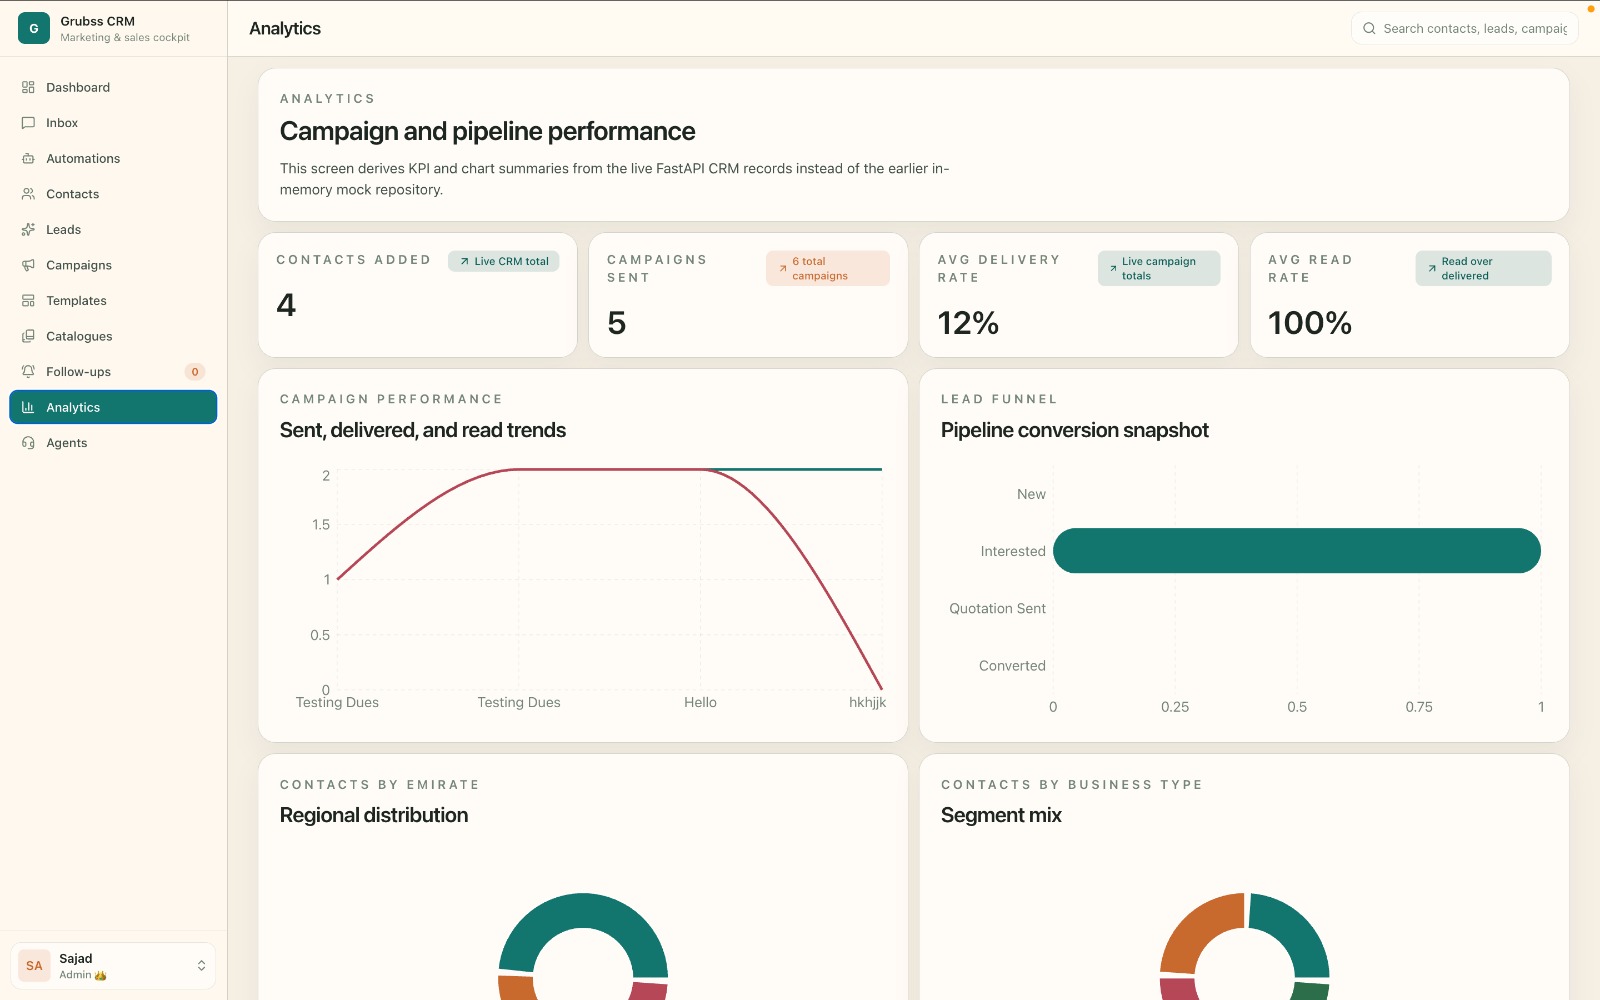Click the Campaigns Sent value 5
The height and width of the screenshot is (1000, 1600).
[616, 323]
